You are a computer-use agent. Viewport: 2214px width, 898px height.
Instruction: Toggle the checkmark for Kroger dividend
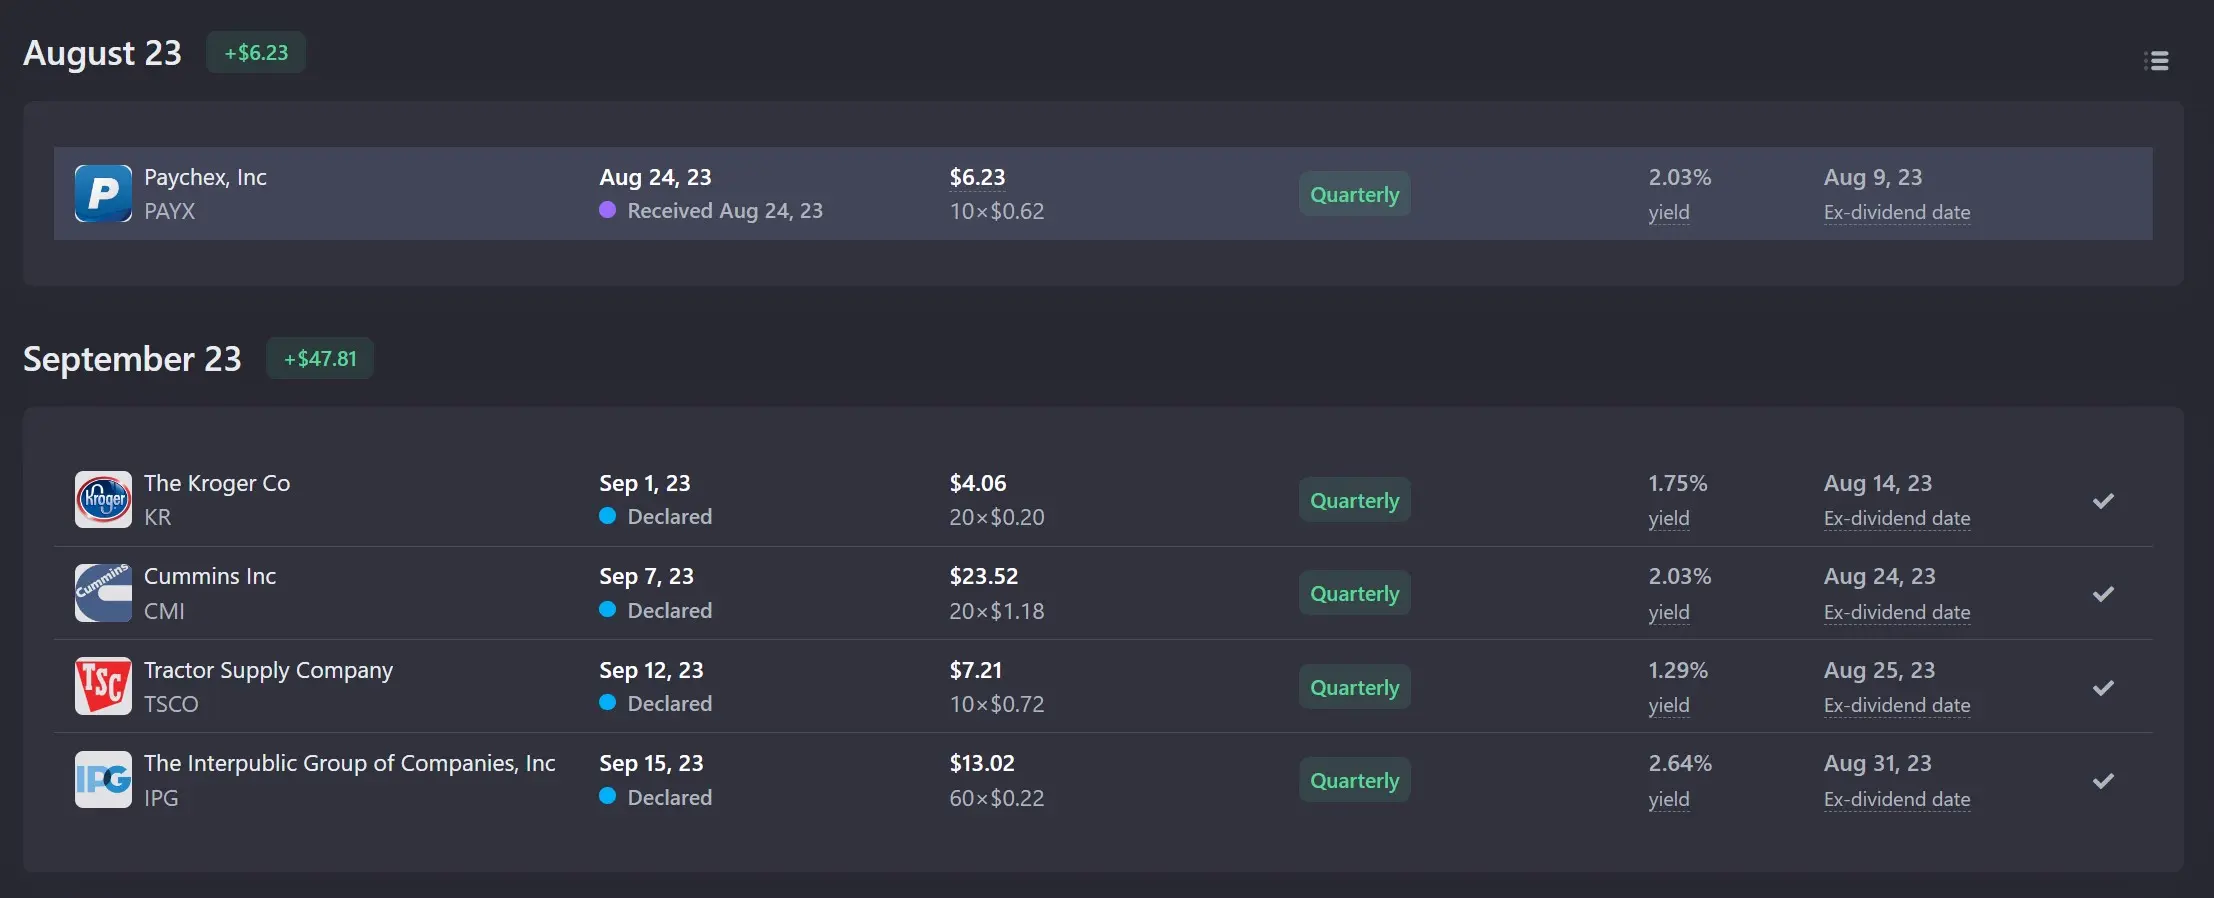2103,500
